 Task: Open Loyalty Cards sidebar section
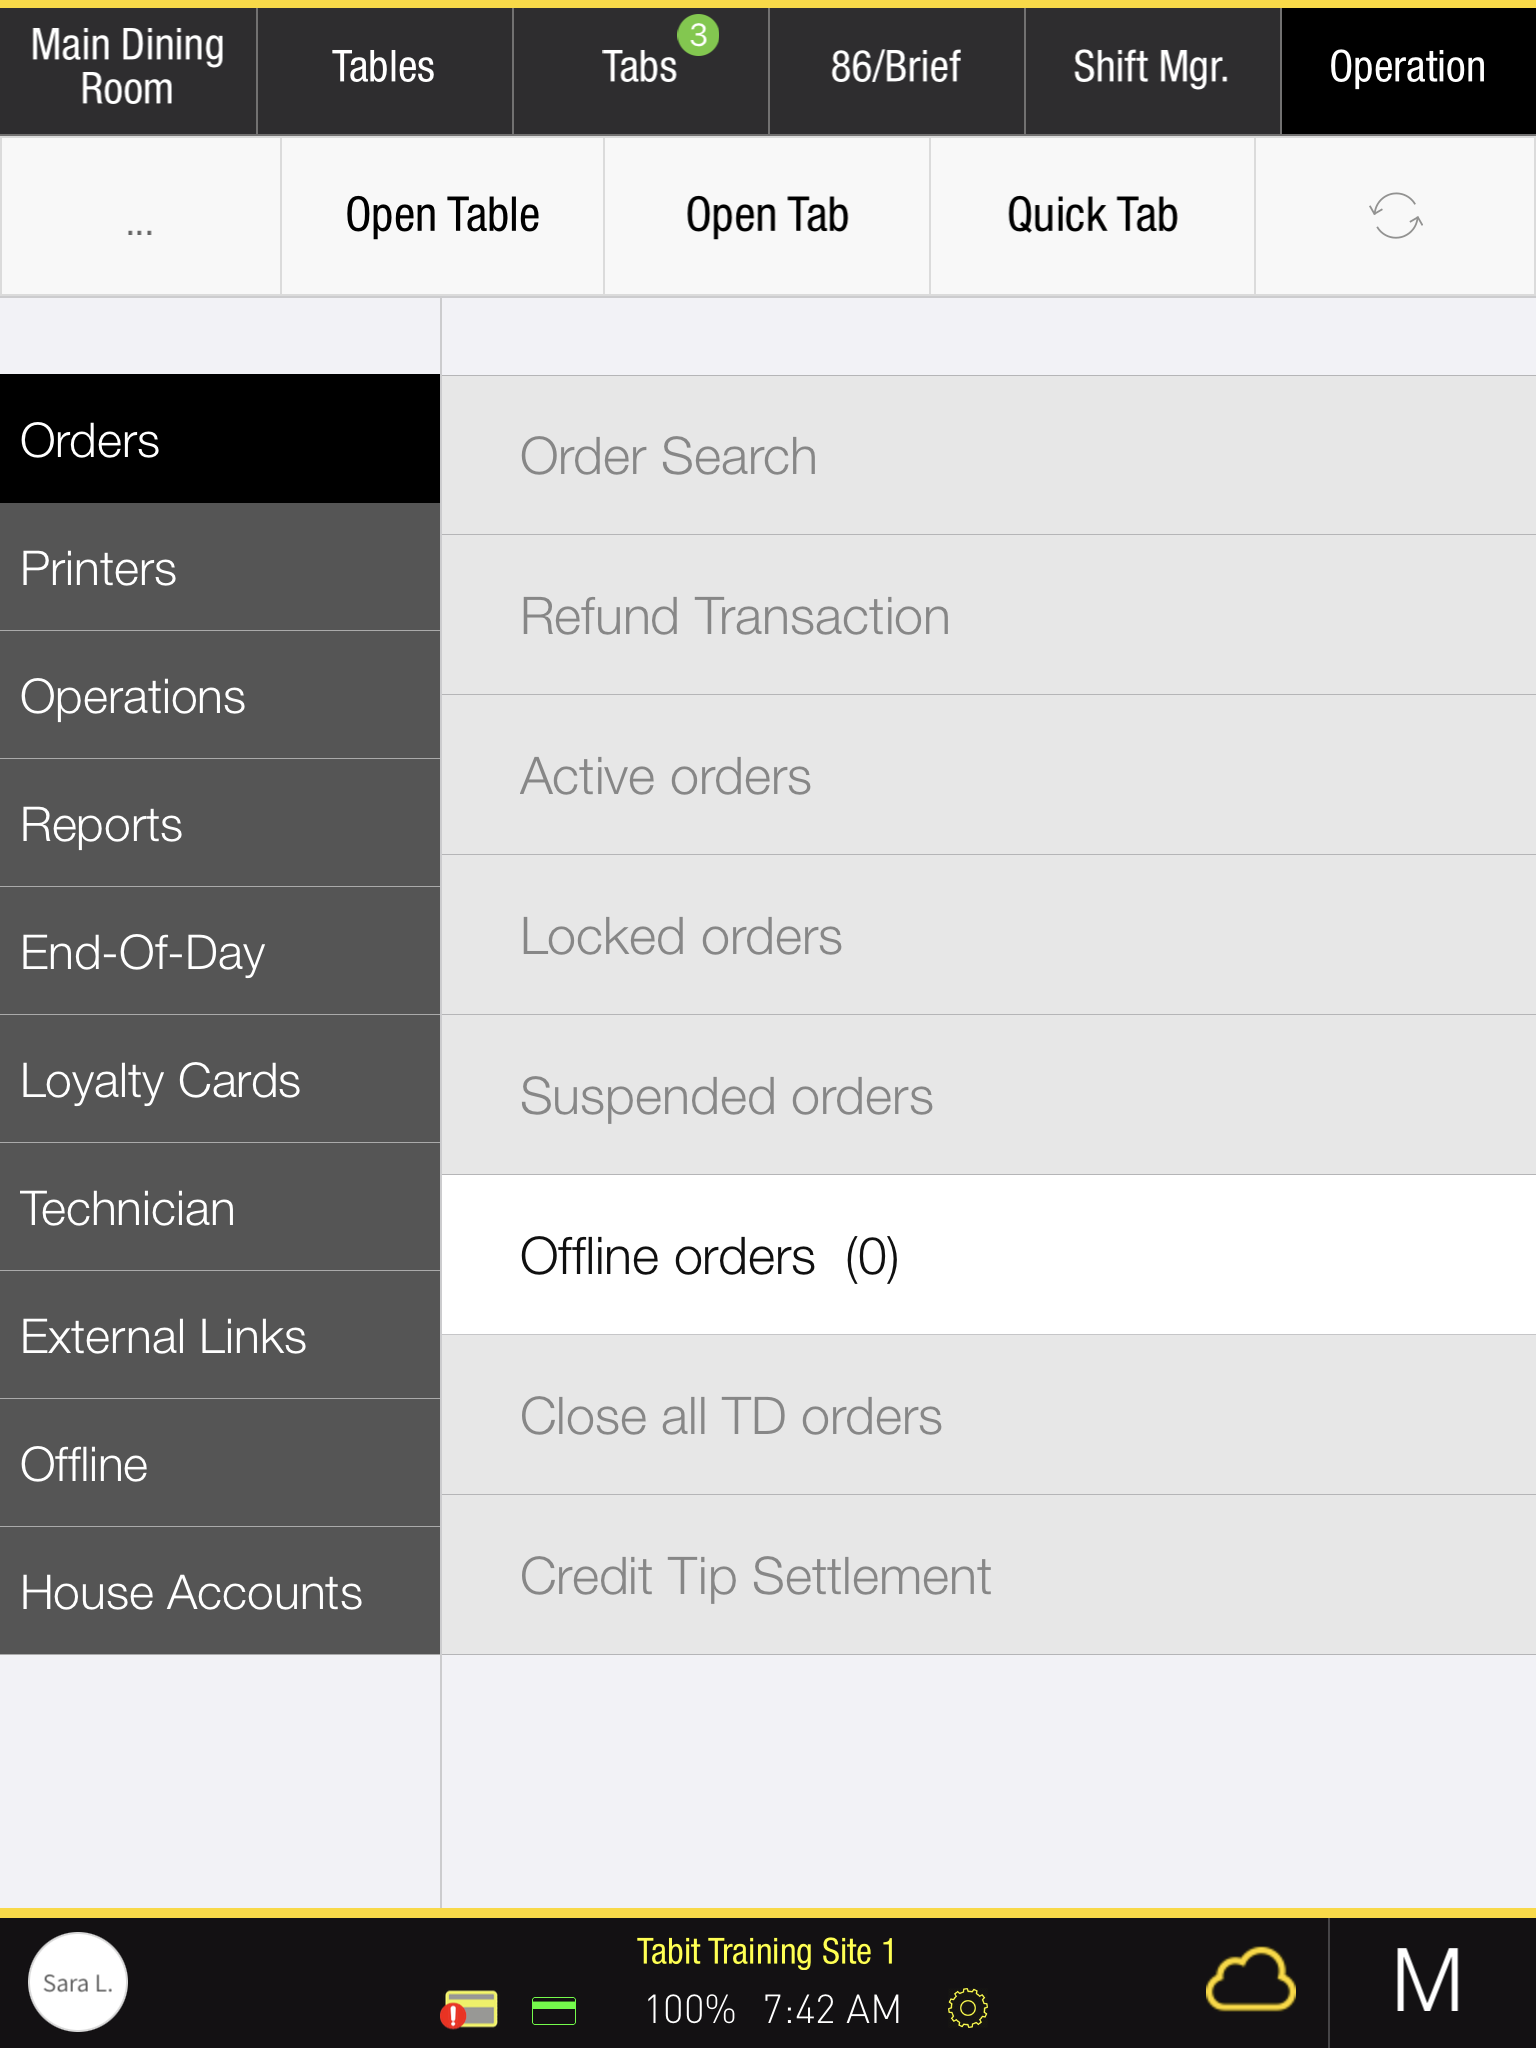pos(220,1080)
